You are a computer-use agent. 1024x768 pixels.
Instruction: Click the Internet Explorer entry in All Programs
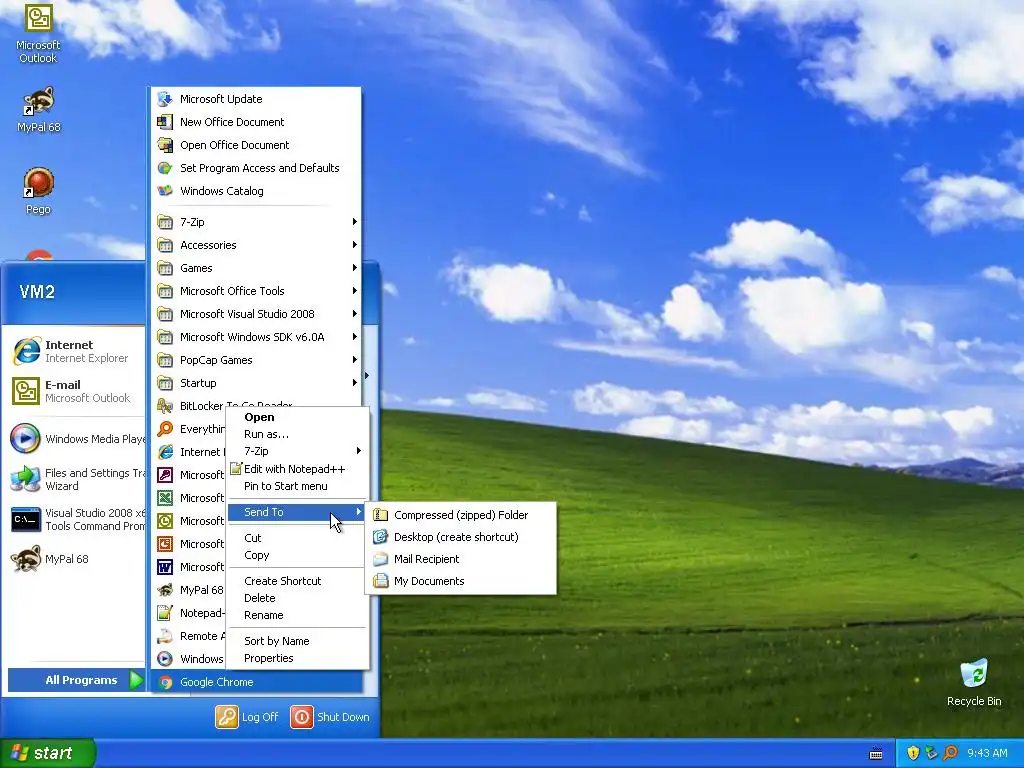click(189, 452)
